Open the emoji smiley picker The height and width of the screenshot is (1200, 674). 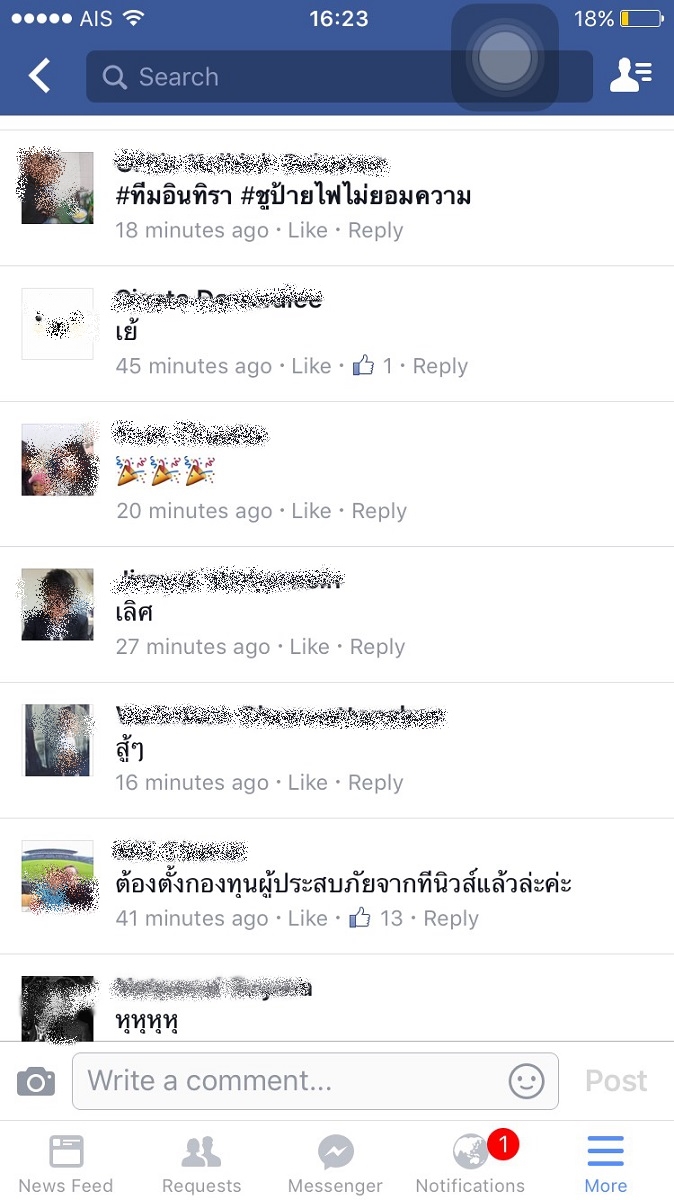526,1080
